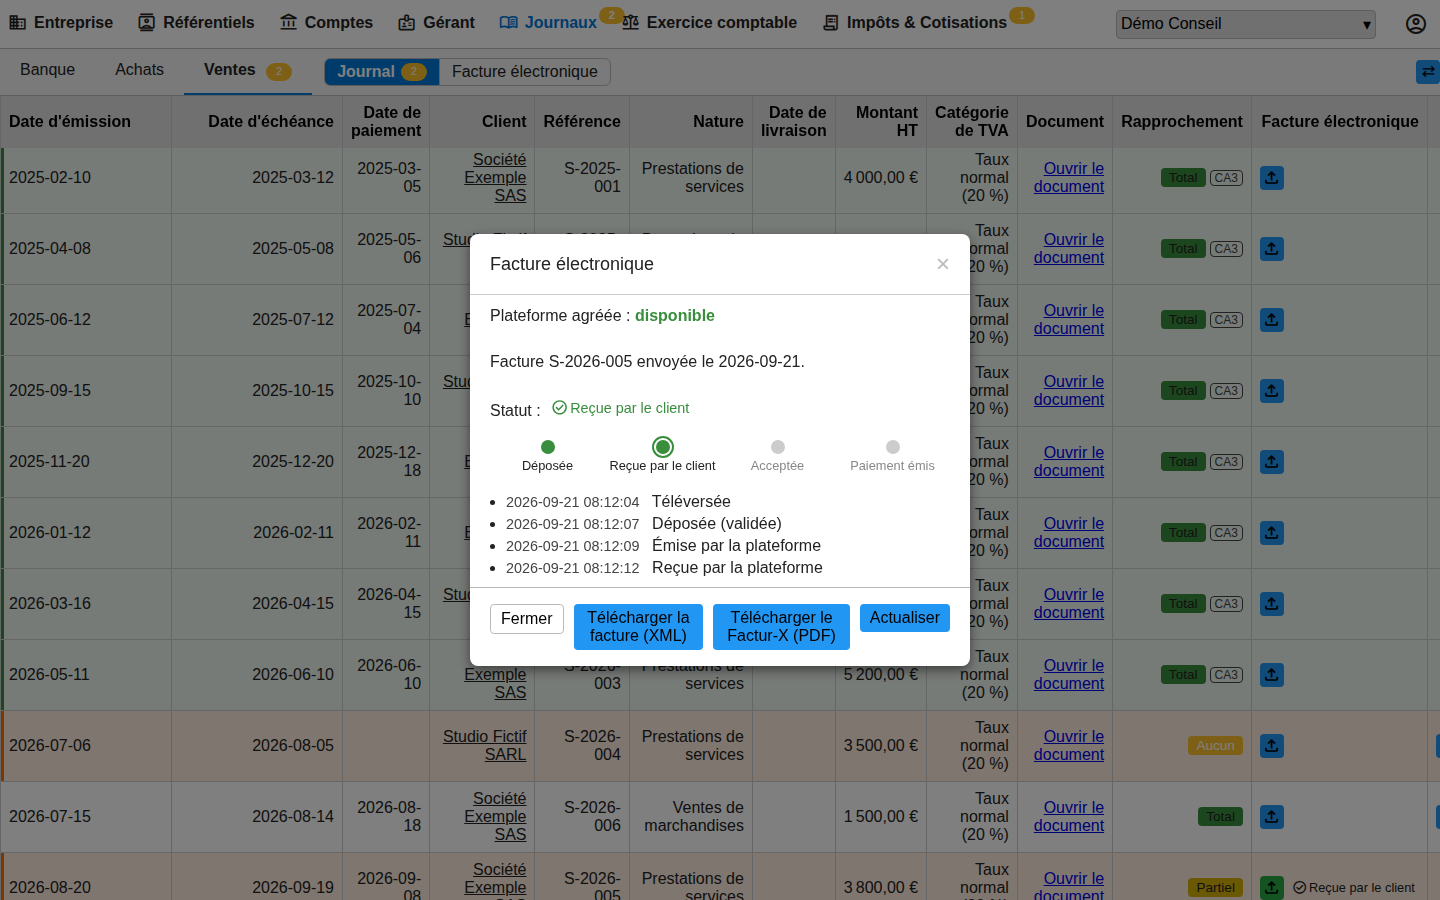This screenshot has width=1440, height=900.
Task: Click upload icon for the 2025-11-20 invoice
Action: point(1272,462)
